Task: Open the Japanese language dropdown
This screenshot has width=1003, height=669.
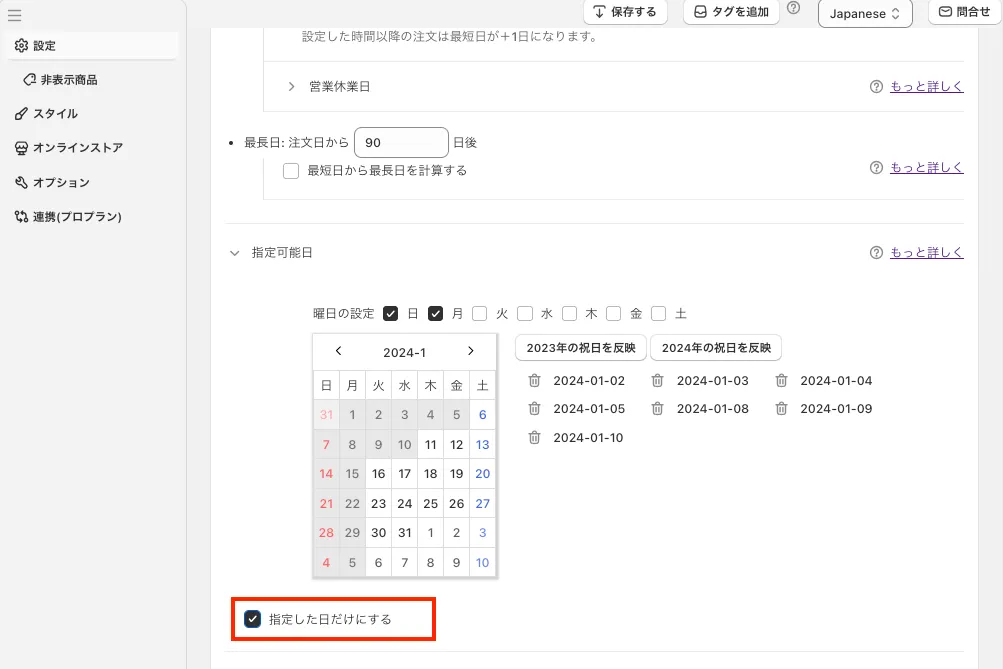Action: tap(864, 14)
